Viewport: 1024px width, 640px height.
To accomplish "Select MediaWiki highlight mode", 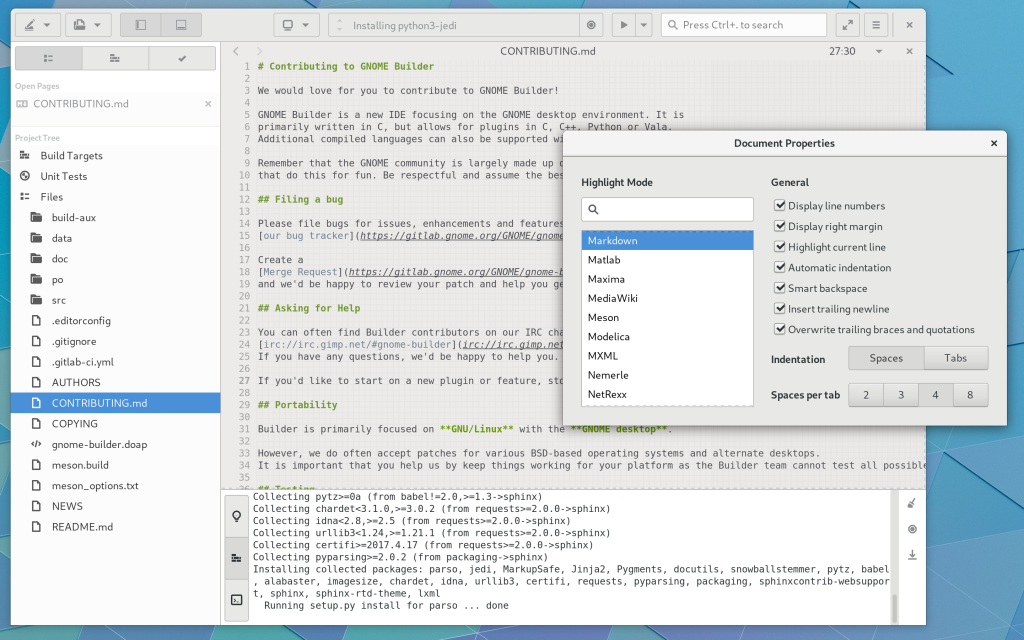I will tap(667, 298).
